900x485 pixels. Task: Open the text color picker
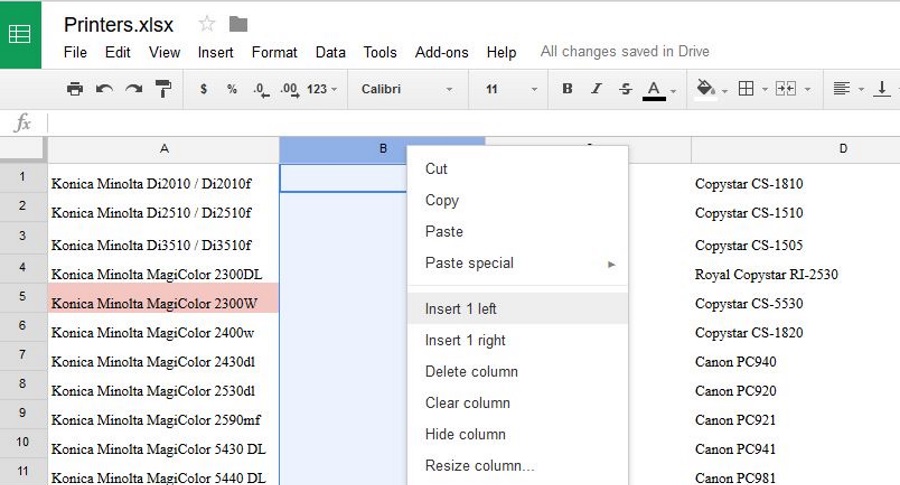tap(654, 90)
